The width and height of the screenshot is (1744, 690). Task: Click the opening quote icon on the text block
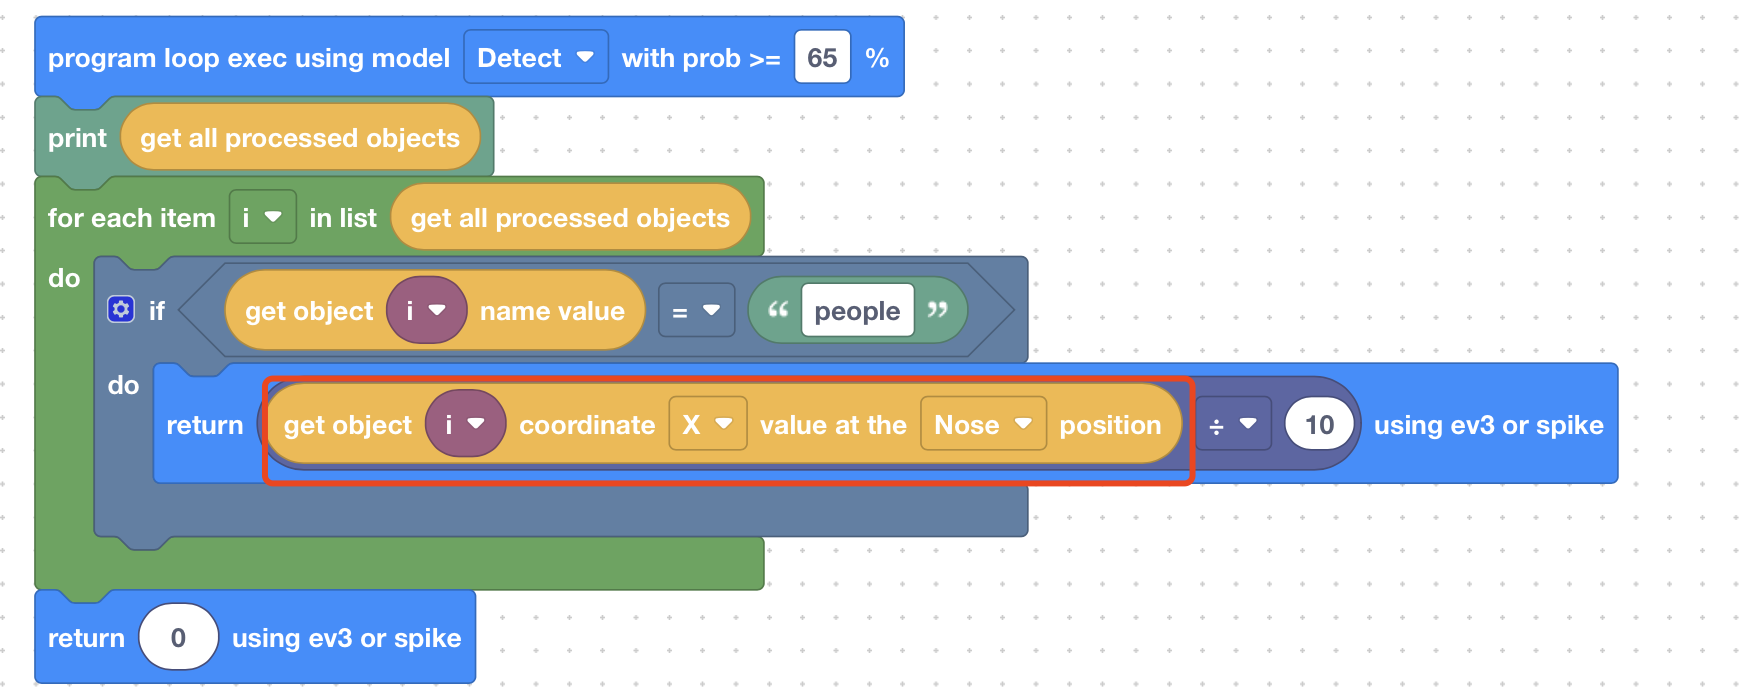(x=778, y=310)
